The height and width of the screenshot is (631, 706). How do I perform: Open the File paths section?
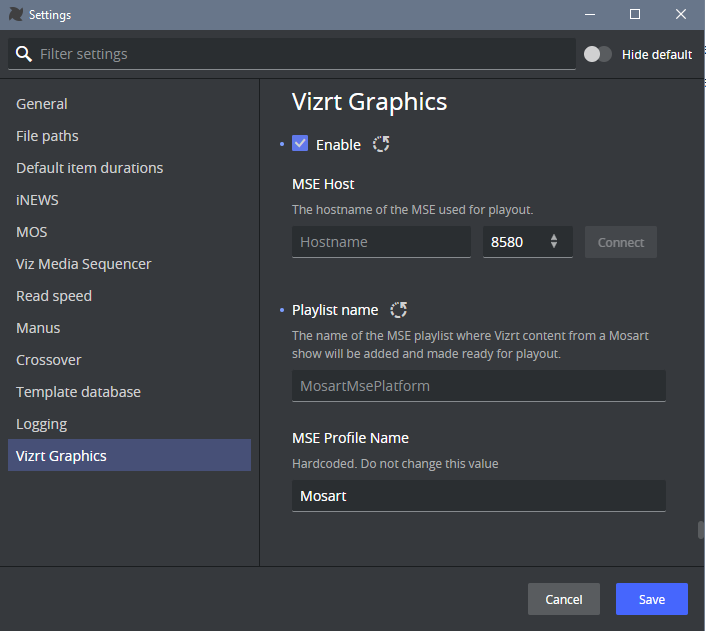[129, 136]
